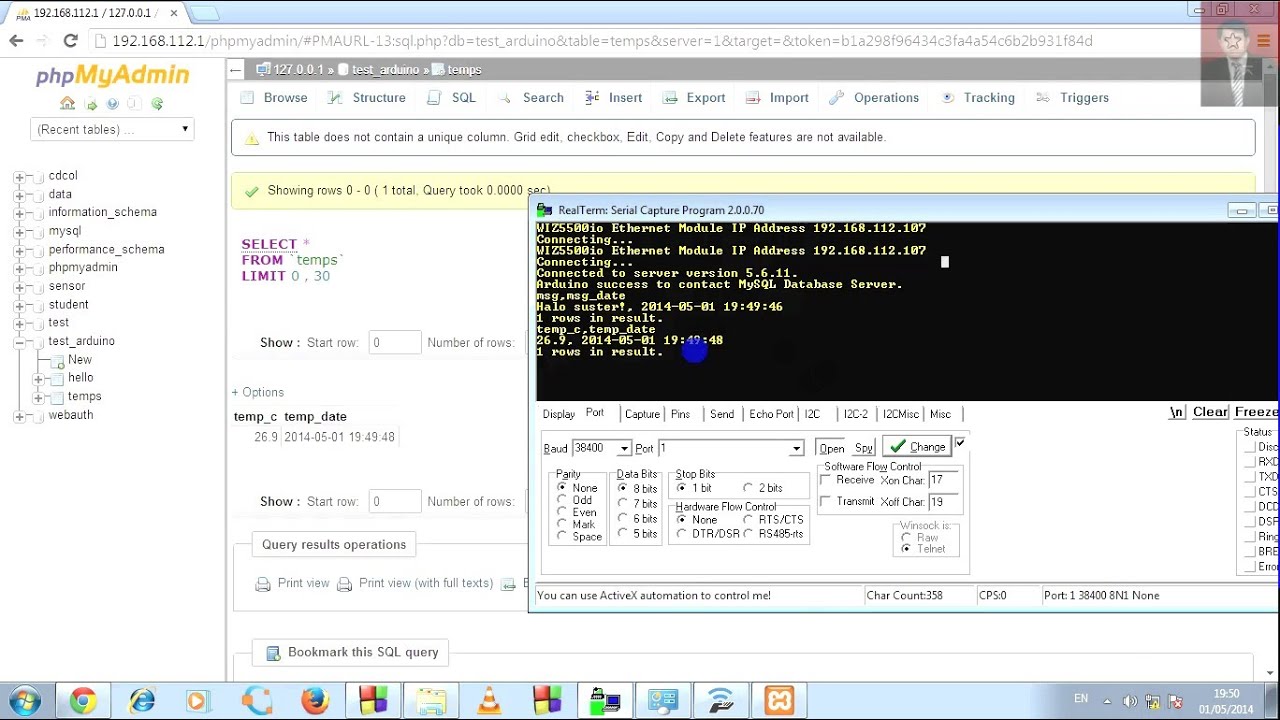The height and width of the screenshot is (720, 1280).
Task: Switch to RealTerm Pins tab
Action: (x=680, y=414)
